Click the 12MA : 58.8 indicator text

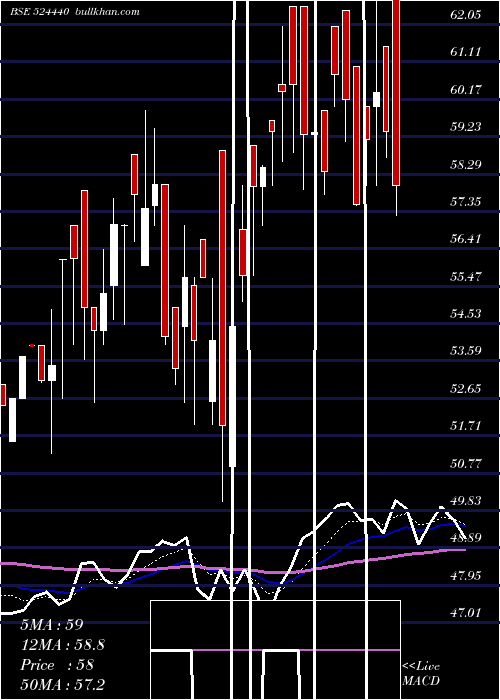point(62,645)
